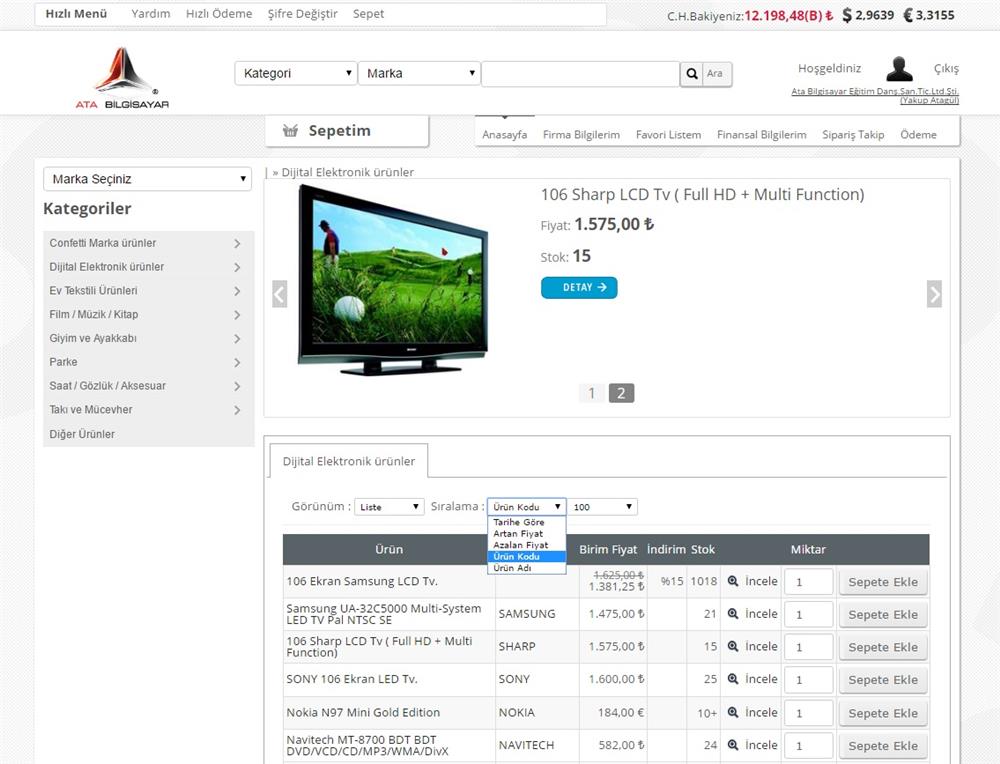Click Hızlı Ödeme in quick menu

coord(219,13)
